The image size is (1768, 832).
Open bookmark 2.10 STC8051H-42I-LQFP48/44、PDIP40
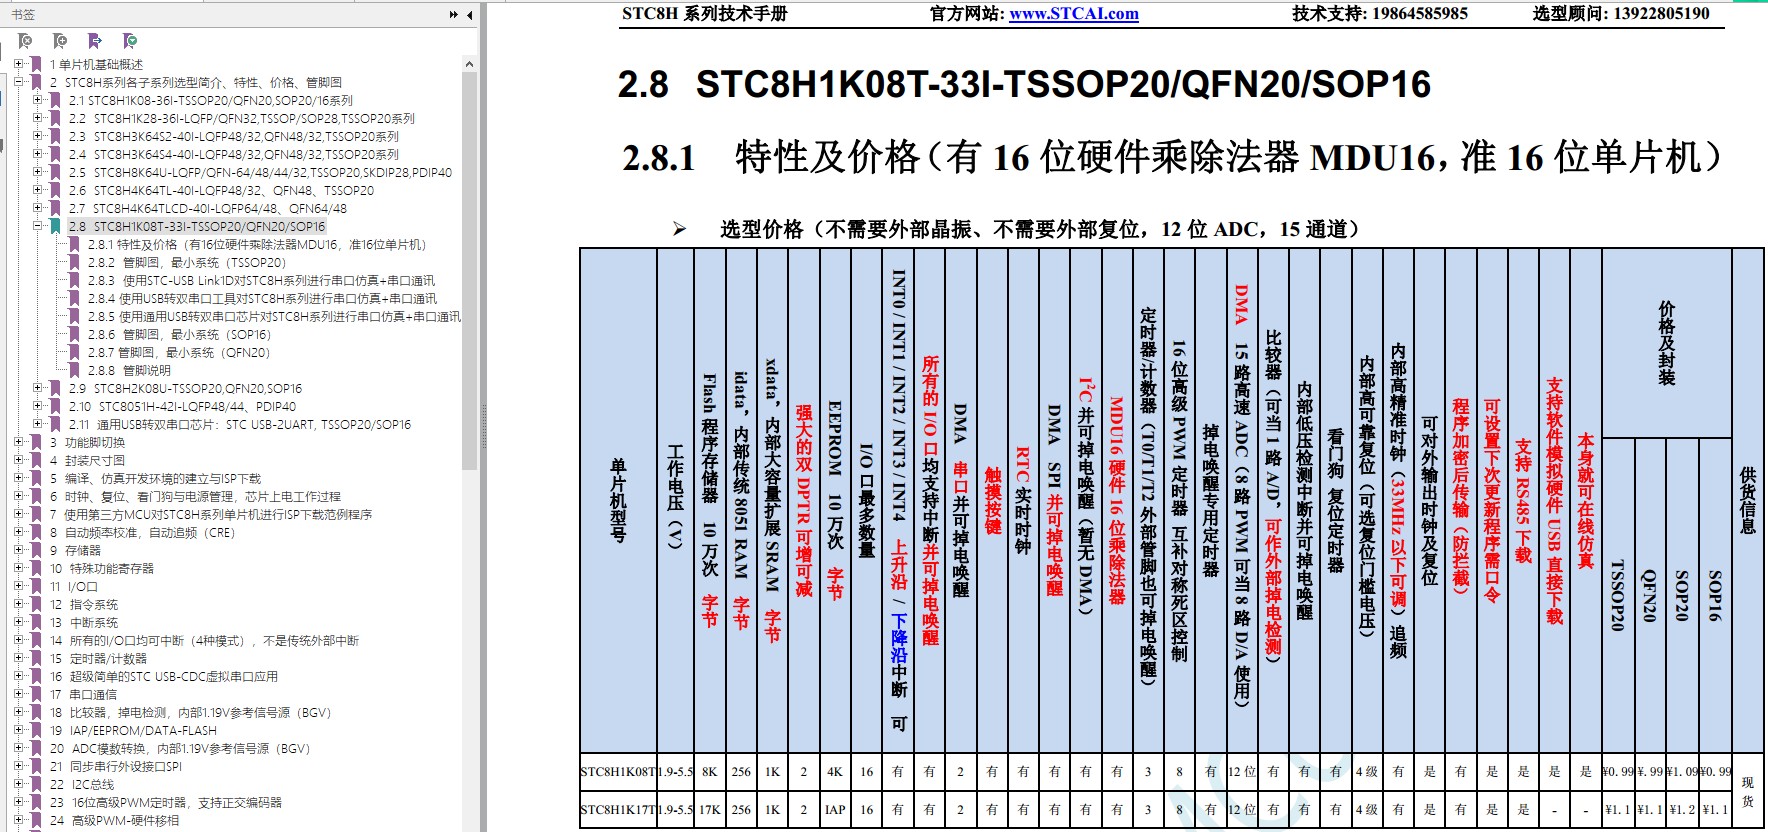pyautogui.click(x=182, y=406)
